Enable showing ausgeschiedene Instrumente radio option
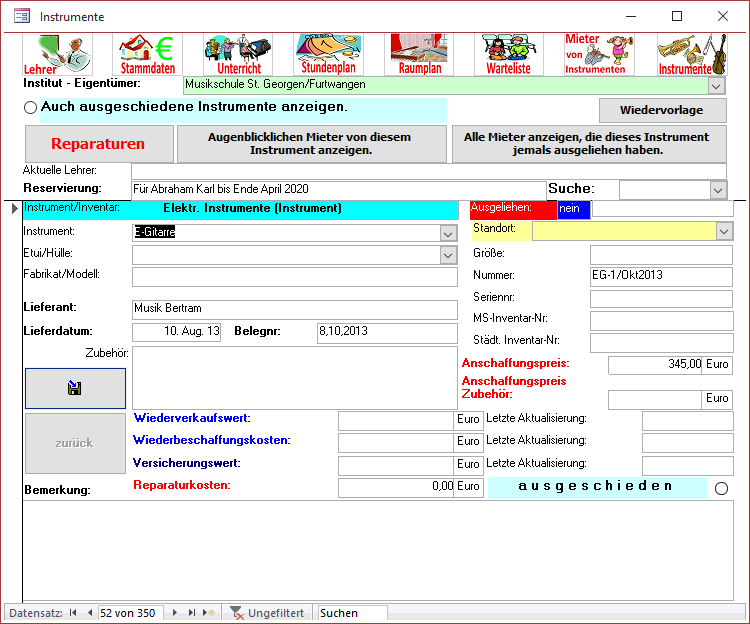The image size is (750, 624). coord(30,107)
